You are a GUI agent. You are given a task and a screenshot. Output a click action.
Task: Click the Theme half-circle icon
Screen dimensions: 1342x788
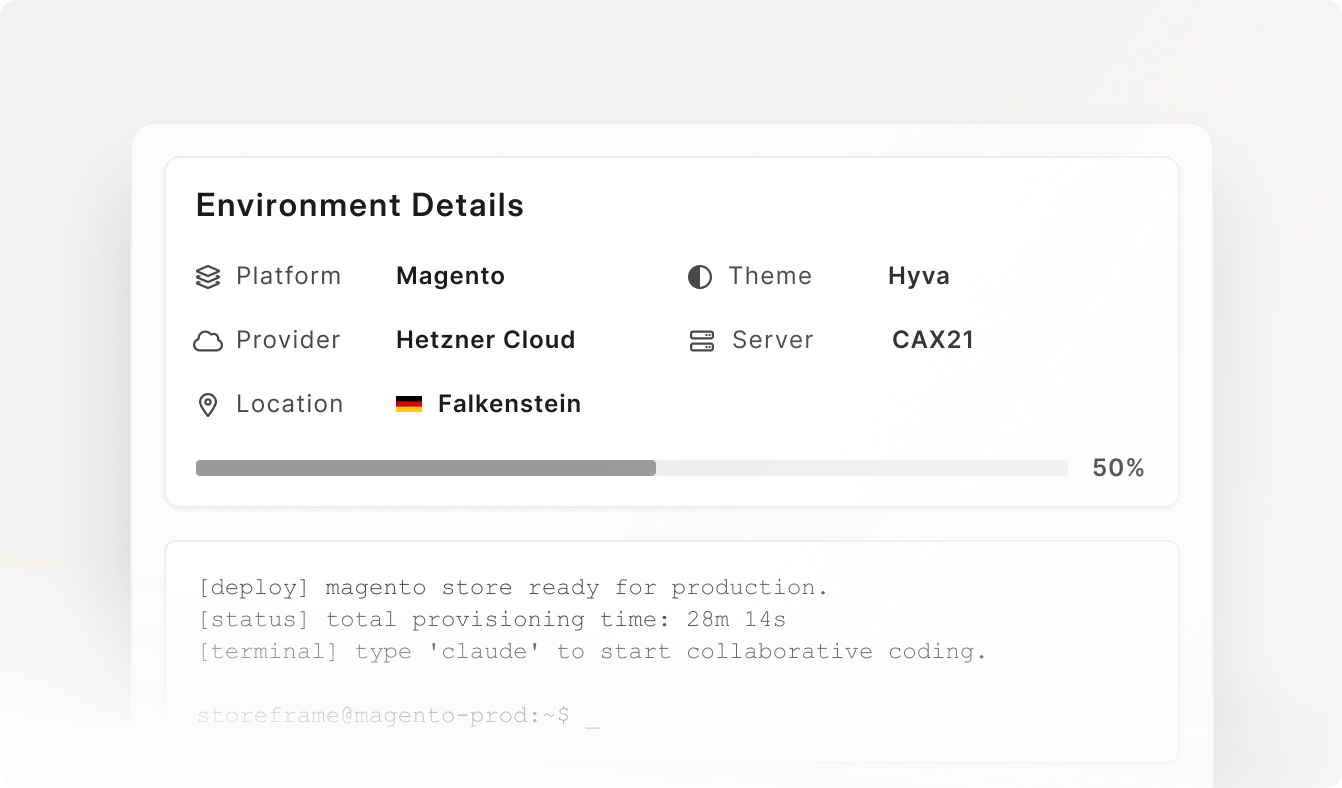(700, 277)
